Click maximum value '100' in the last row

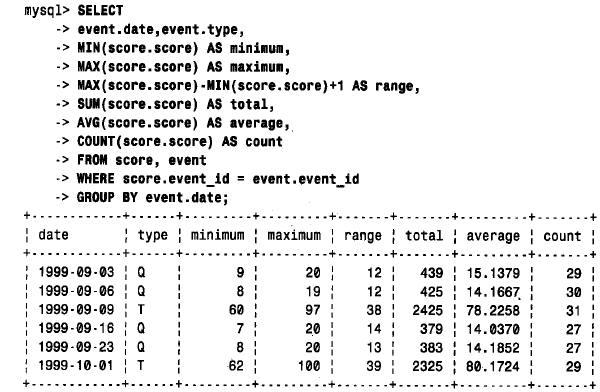309,366
